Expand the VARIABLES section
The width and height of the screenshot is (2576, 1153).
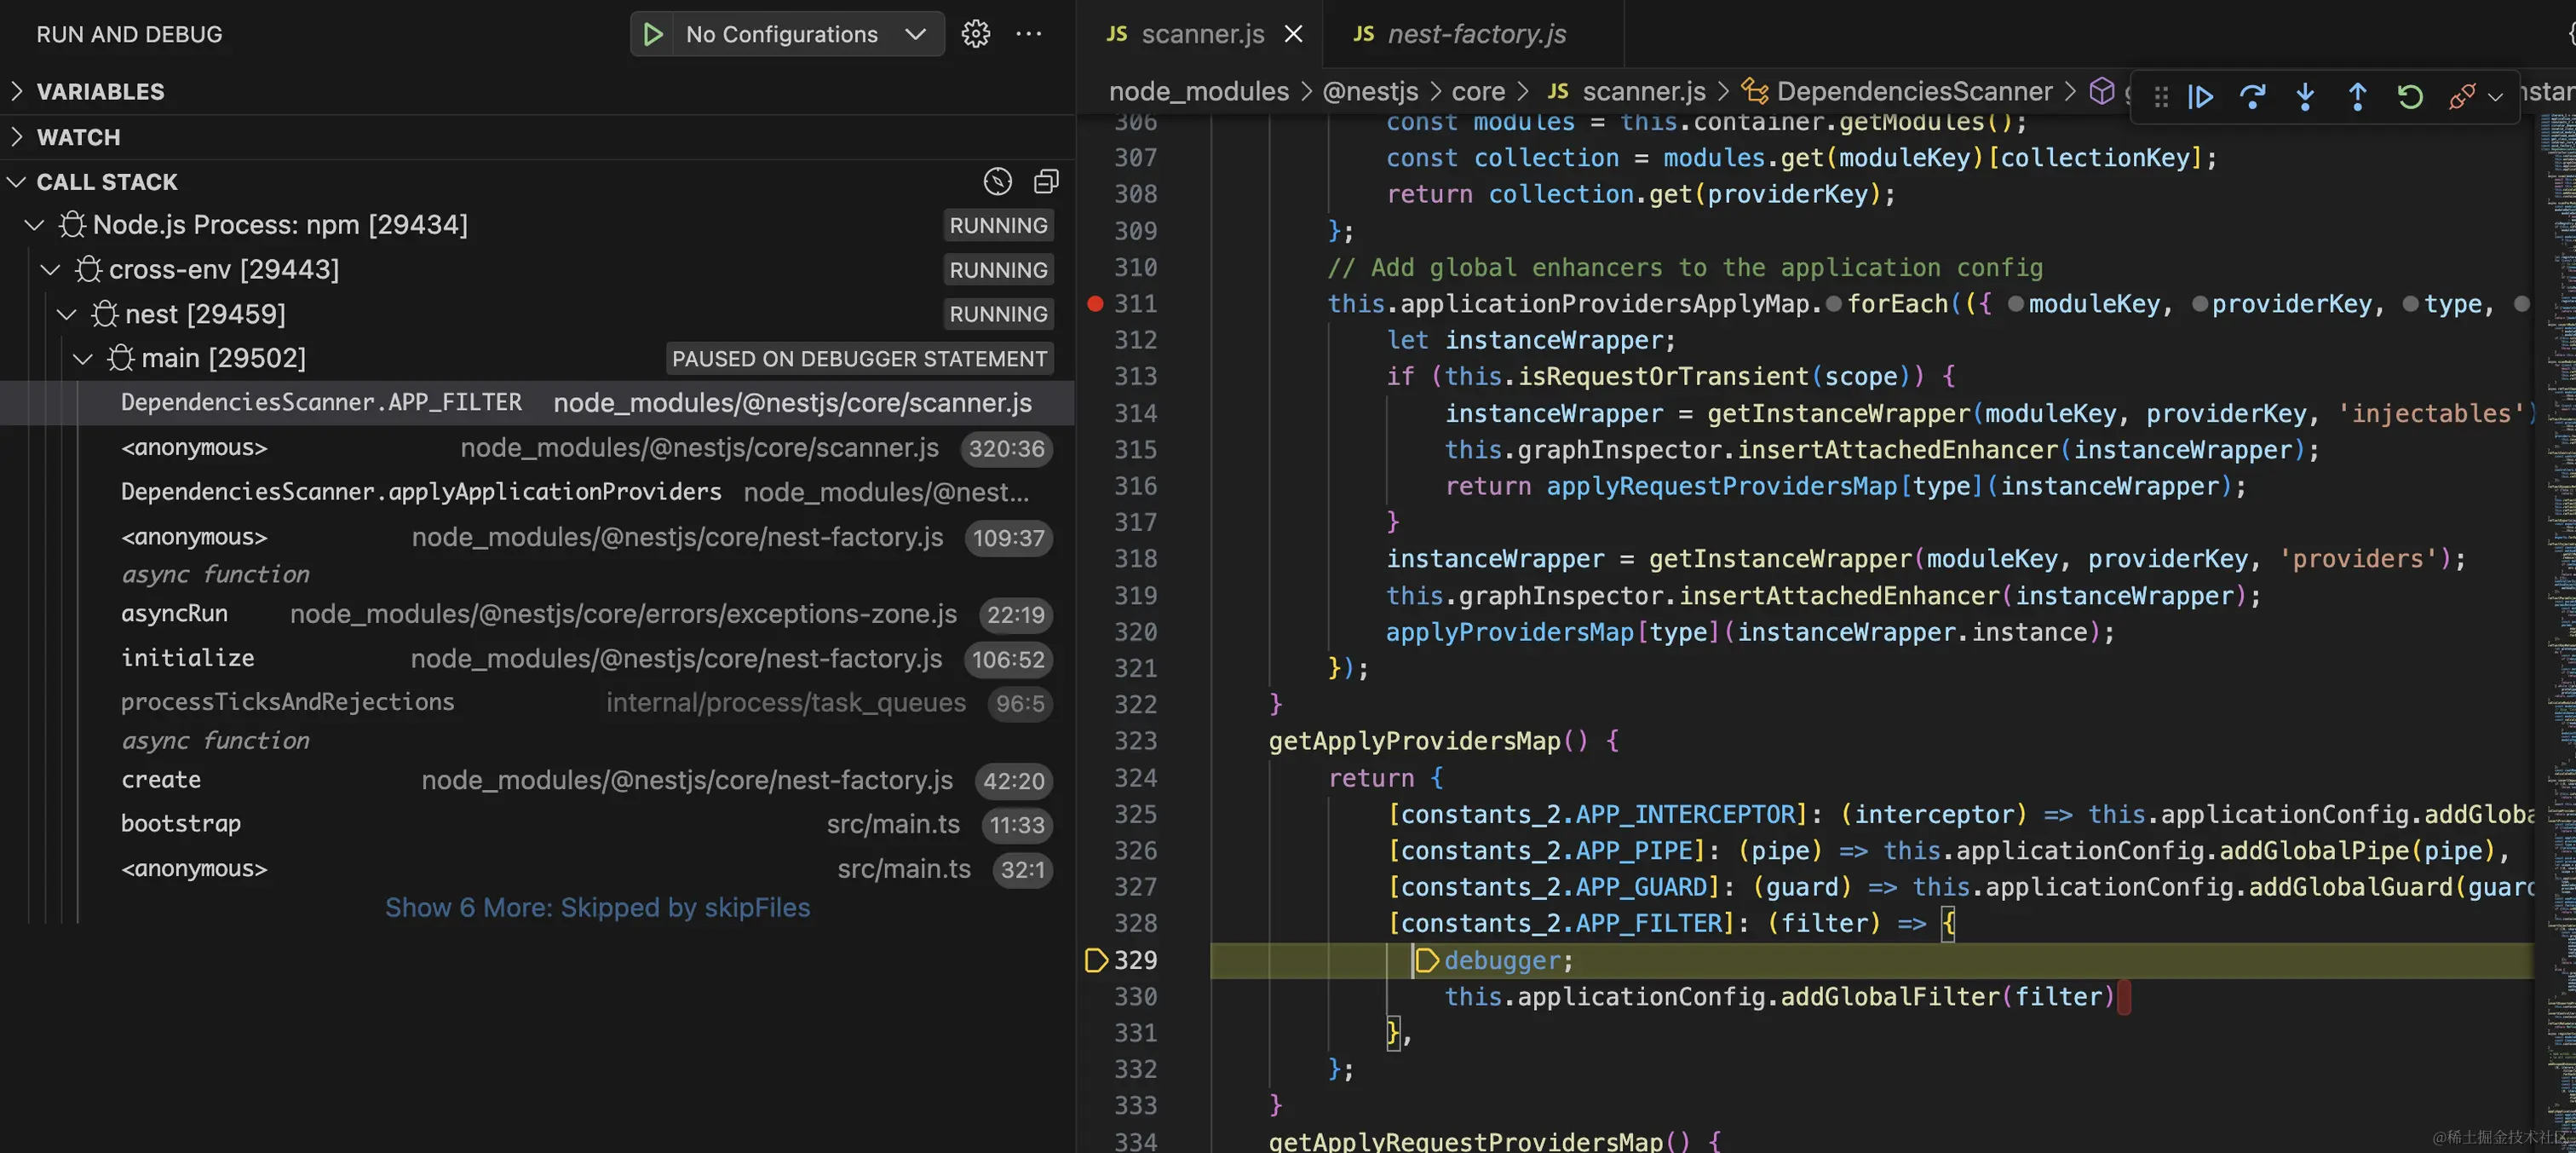tap(537, 91)
